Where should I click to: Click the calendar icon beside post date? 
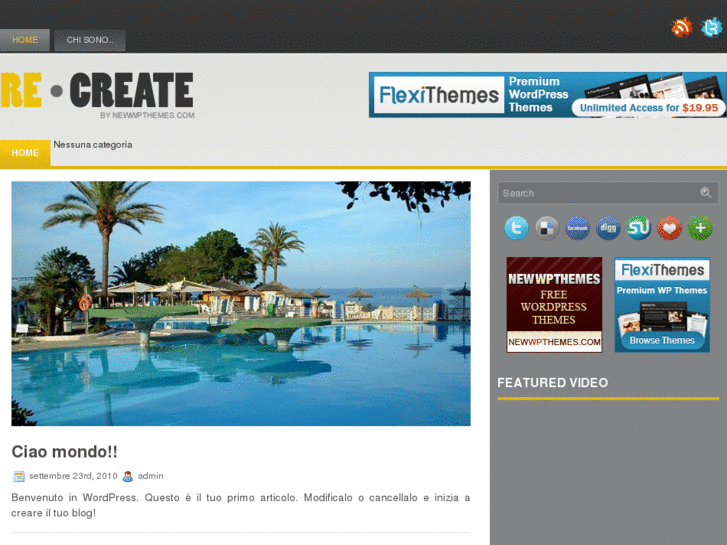pyautogui.click(x=19, y=476)
